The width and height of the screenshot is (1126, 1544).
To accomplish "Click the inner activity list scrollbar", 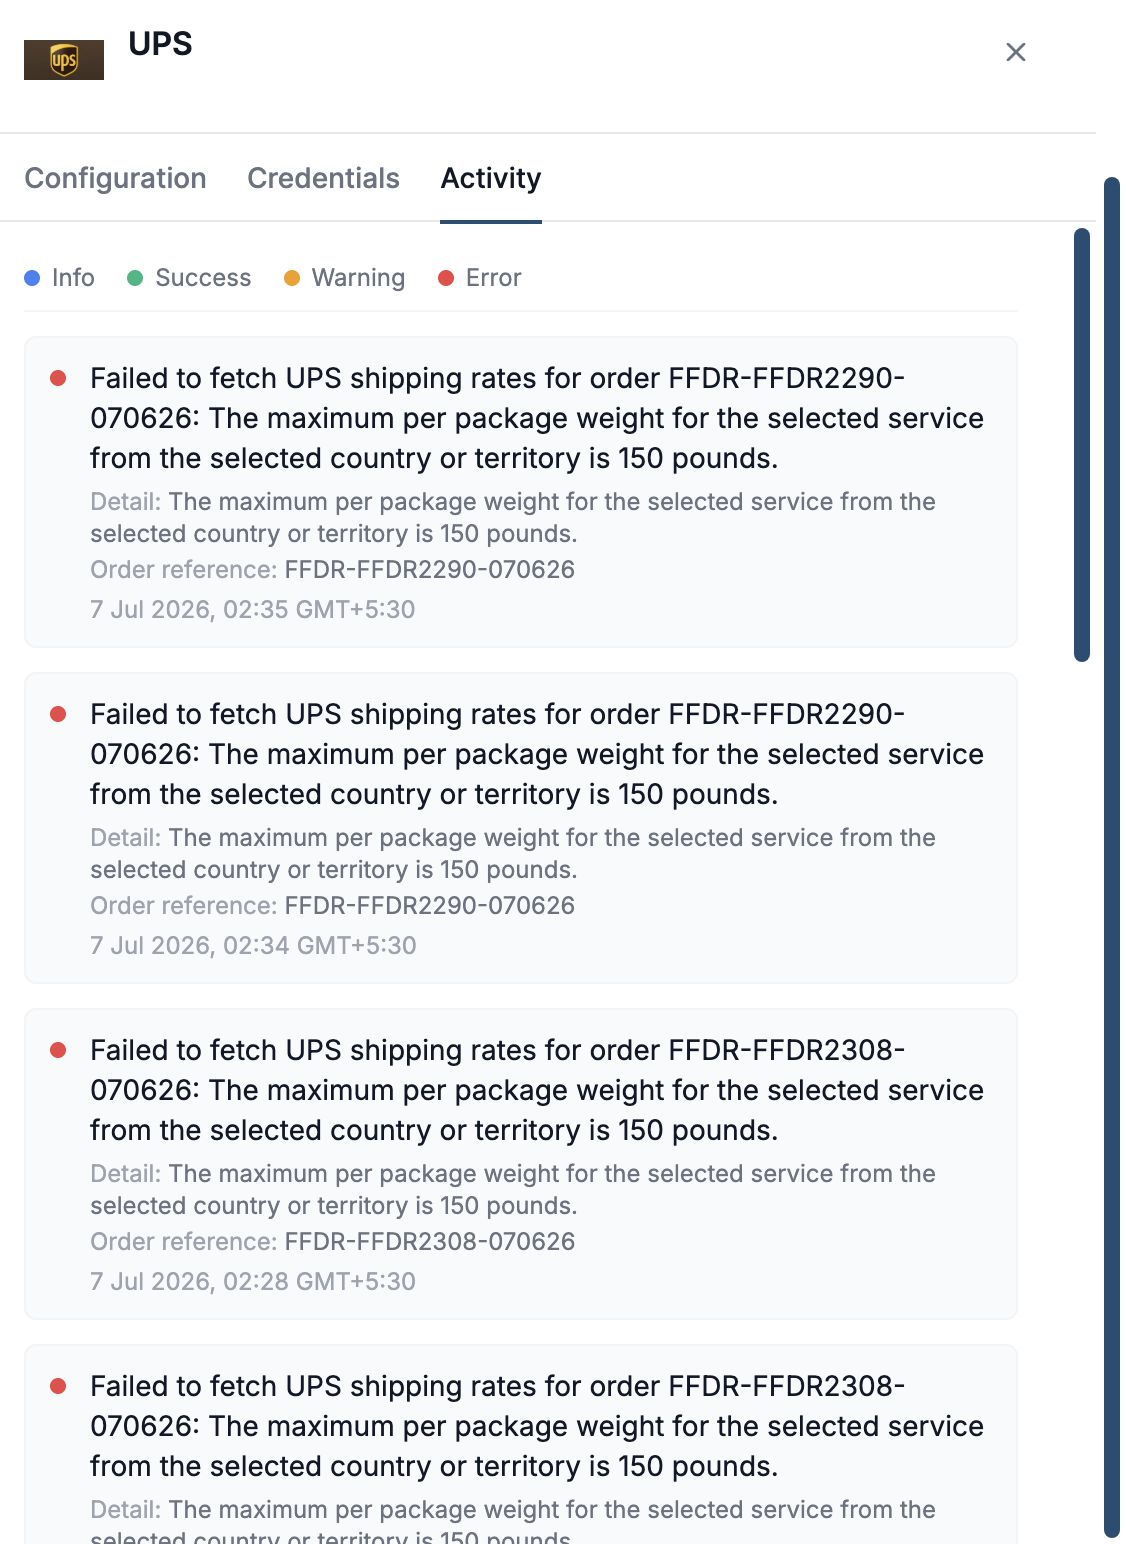I will tap(1081, 445).
